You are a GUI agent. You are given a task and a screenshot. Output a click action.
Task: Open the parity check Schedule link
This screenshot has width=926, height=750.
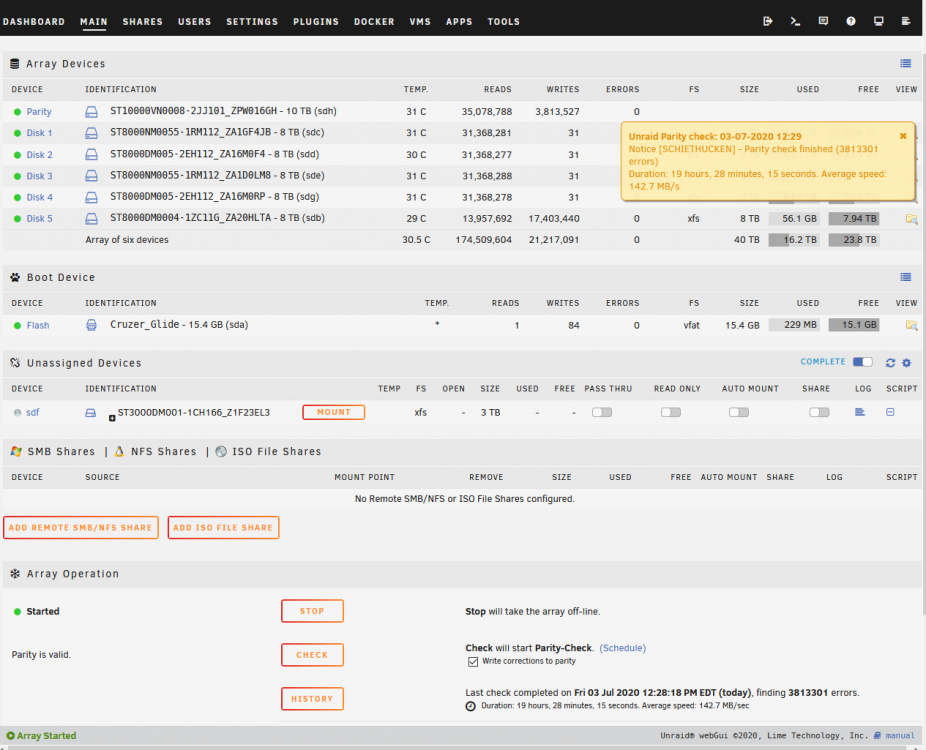622,648
